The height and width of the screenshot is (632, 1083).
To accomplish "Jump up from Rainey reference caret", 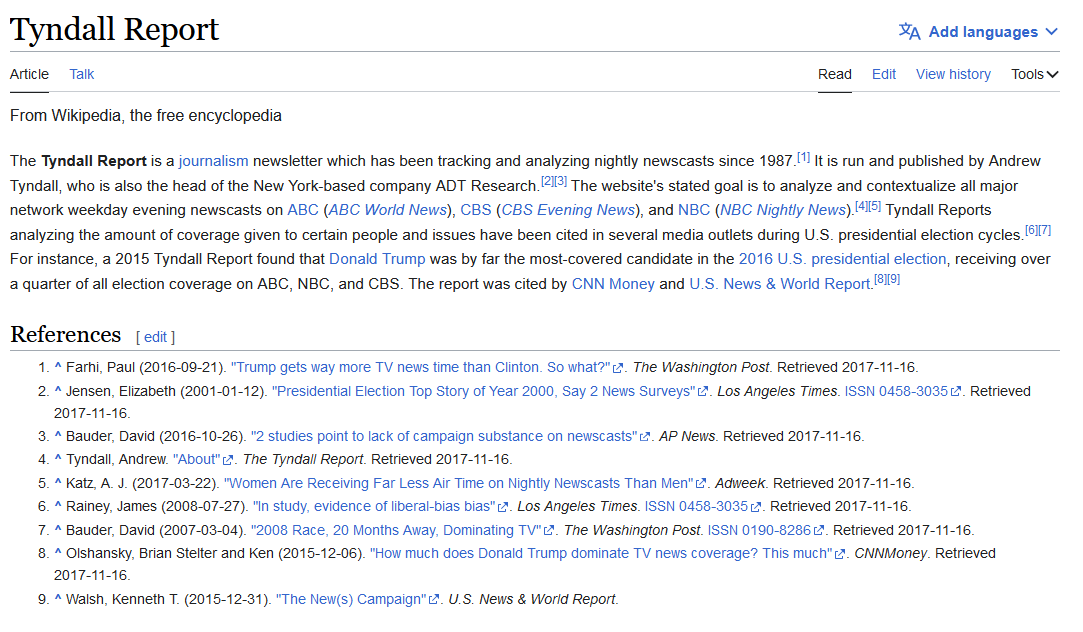I will coord(58,506).
